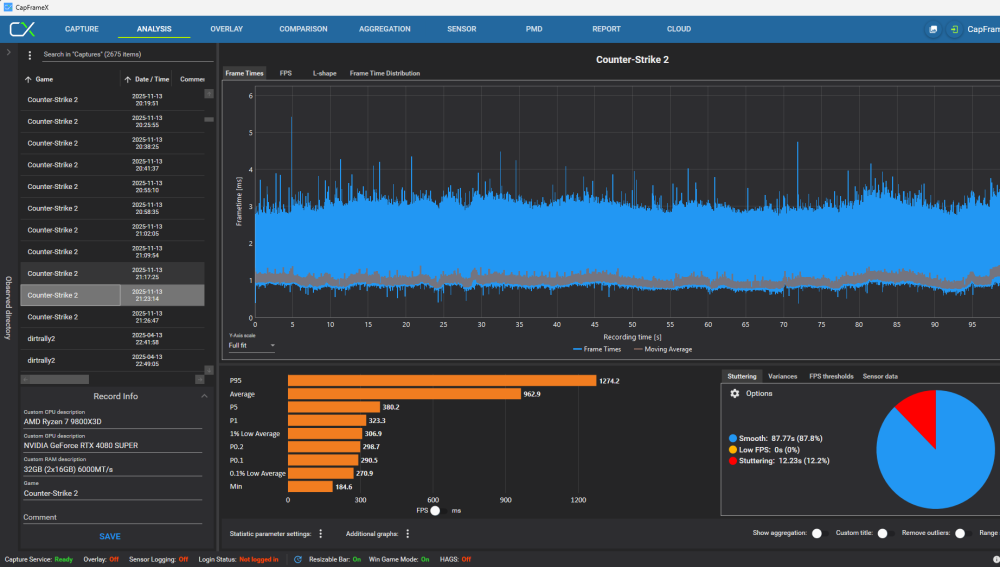Open the Y-Axis scale Full fit dropdown

(x=251, y=346)
